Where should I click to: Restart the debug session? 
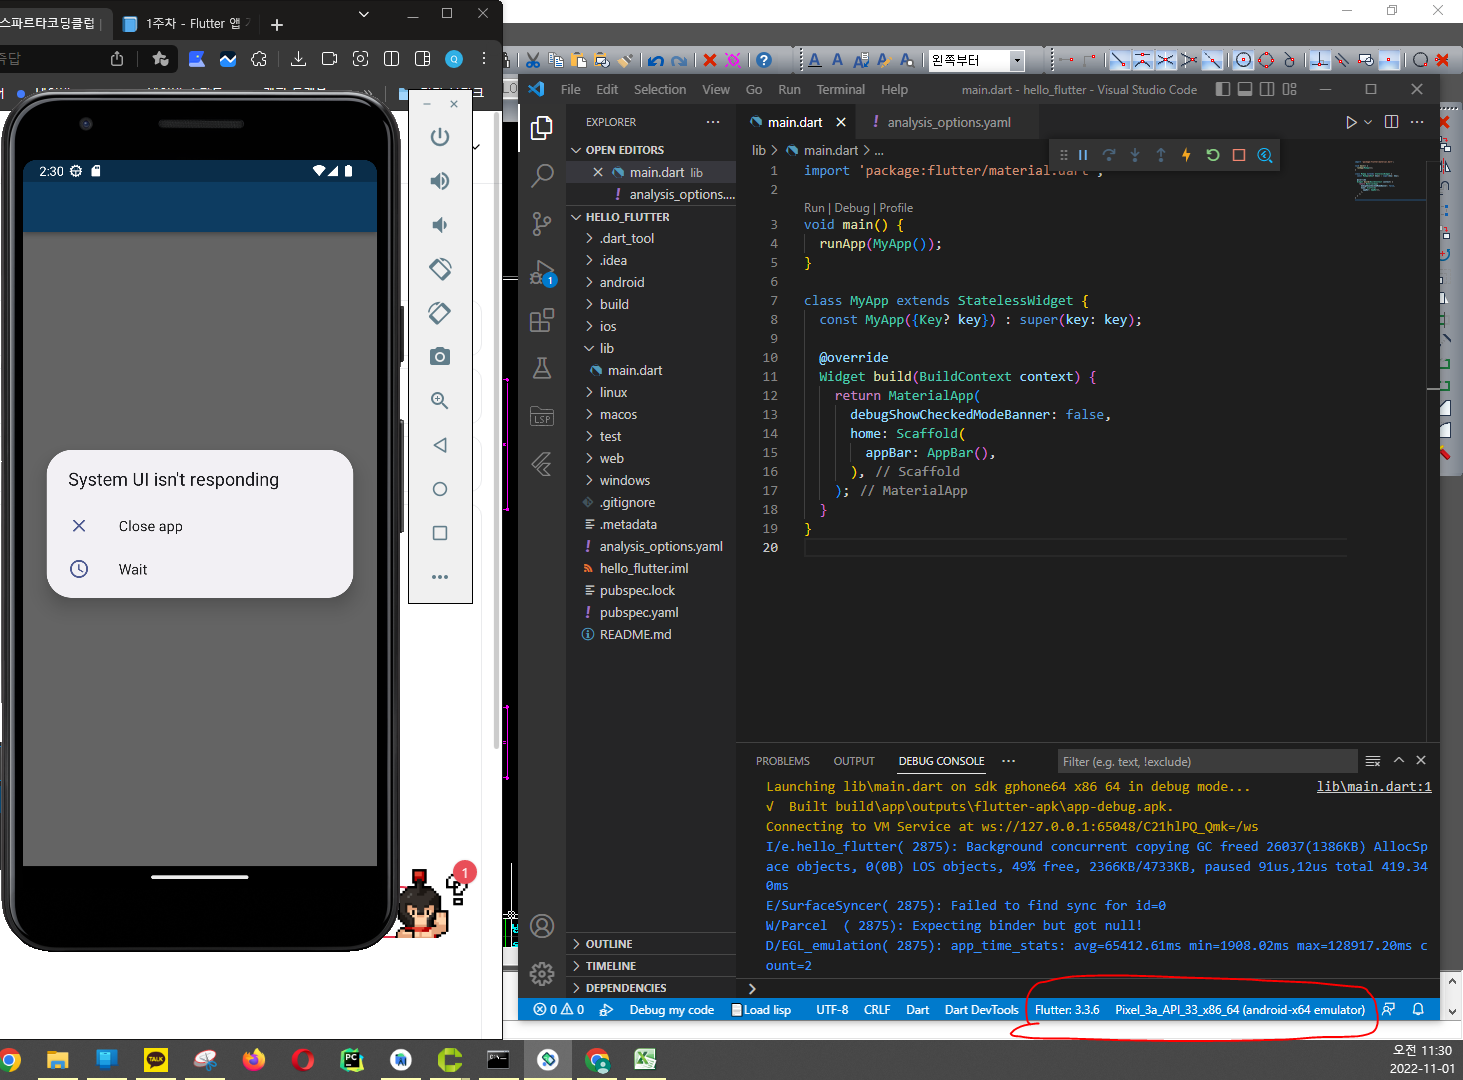pyautogui.click(x=1213, y=155)
